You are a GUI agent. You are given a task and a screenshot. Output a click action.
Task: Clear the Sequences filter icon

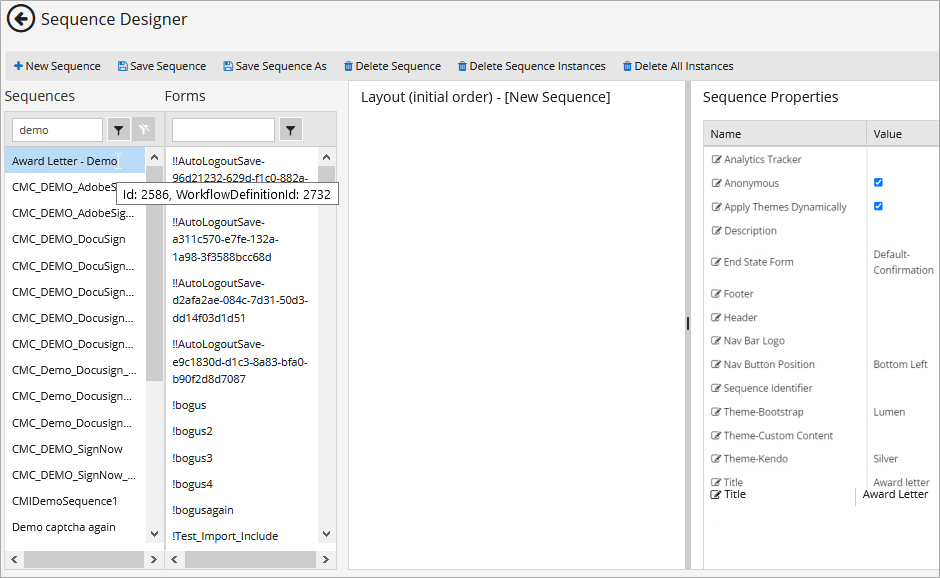pyautogui.click(x=144, y=129)
